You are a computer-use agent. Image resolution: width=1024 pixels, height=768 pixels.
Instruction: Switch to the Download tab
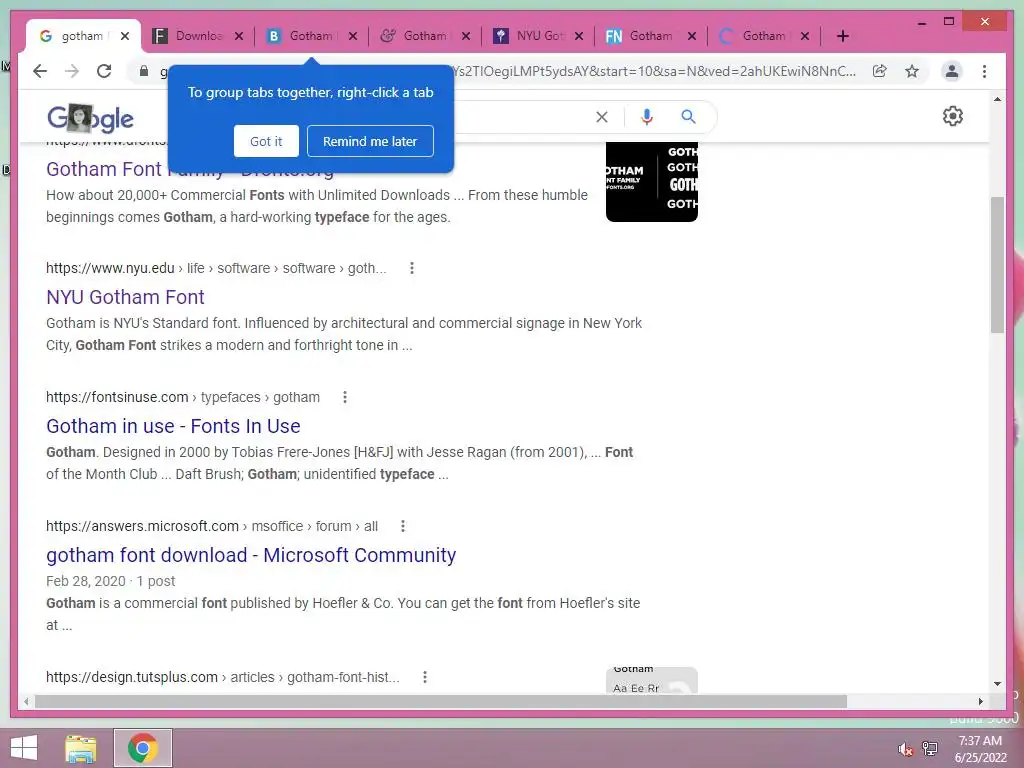(196, 36)
